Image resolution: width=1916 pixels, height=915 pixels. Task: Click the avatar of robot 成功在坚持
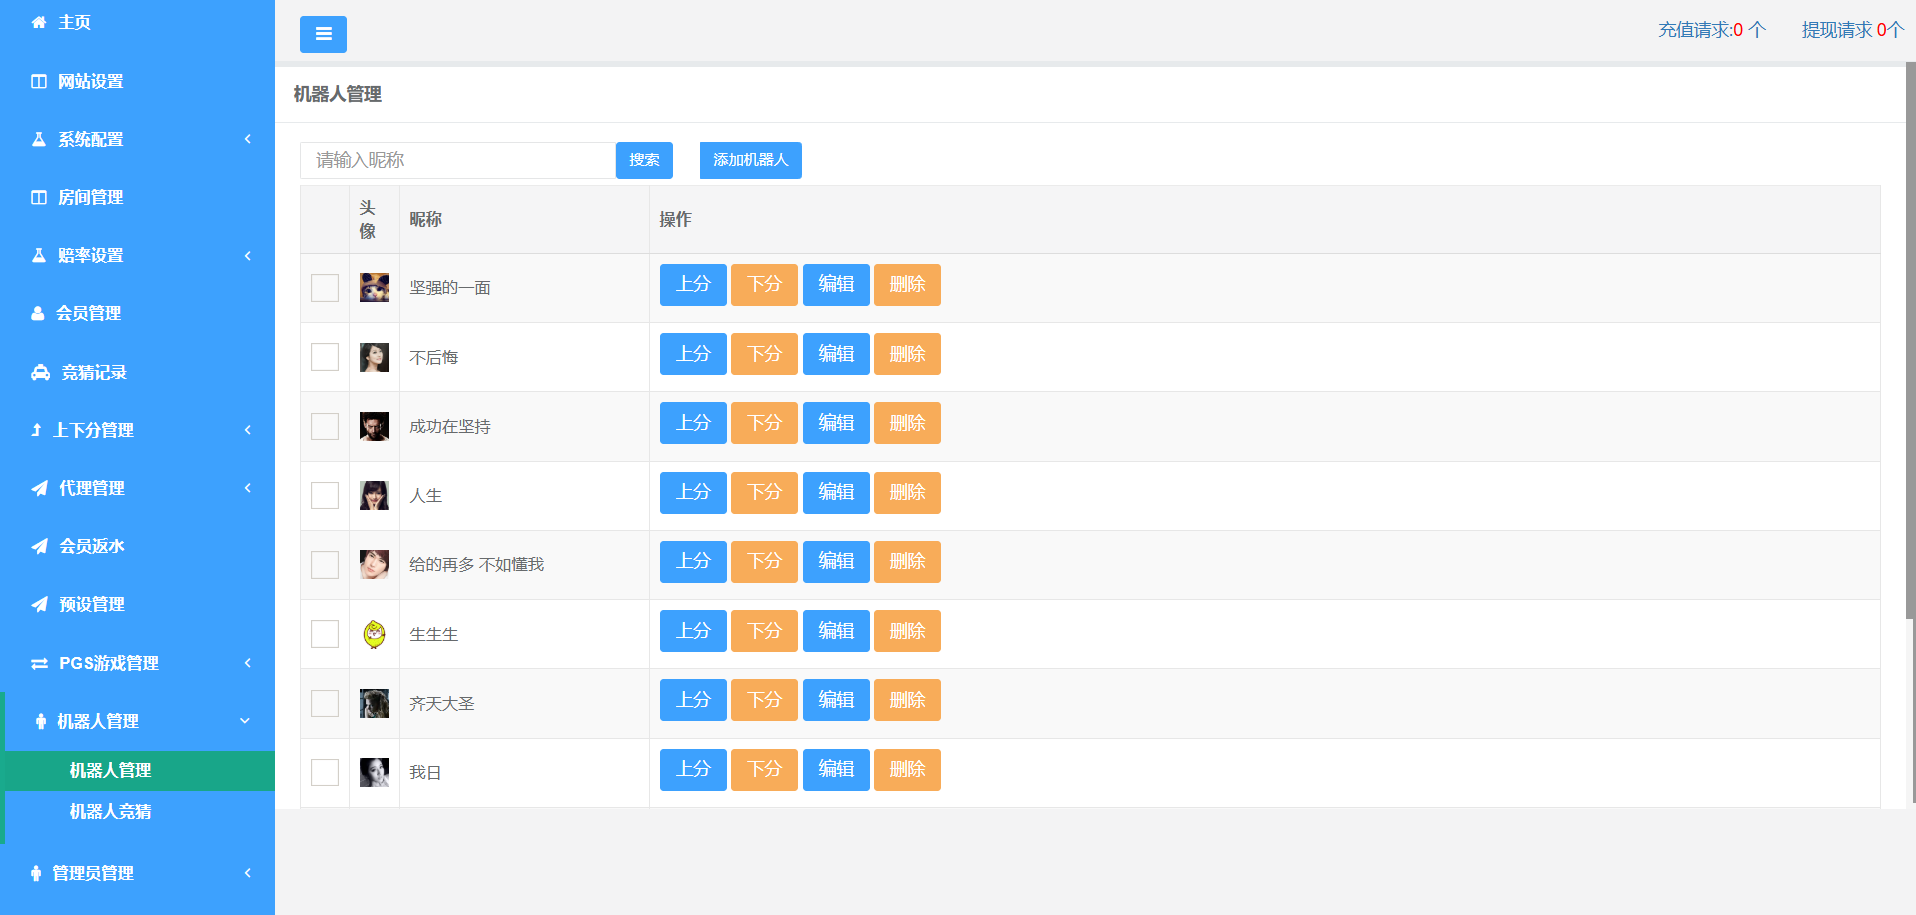click(x=374, y=426)
